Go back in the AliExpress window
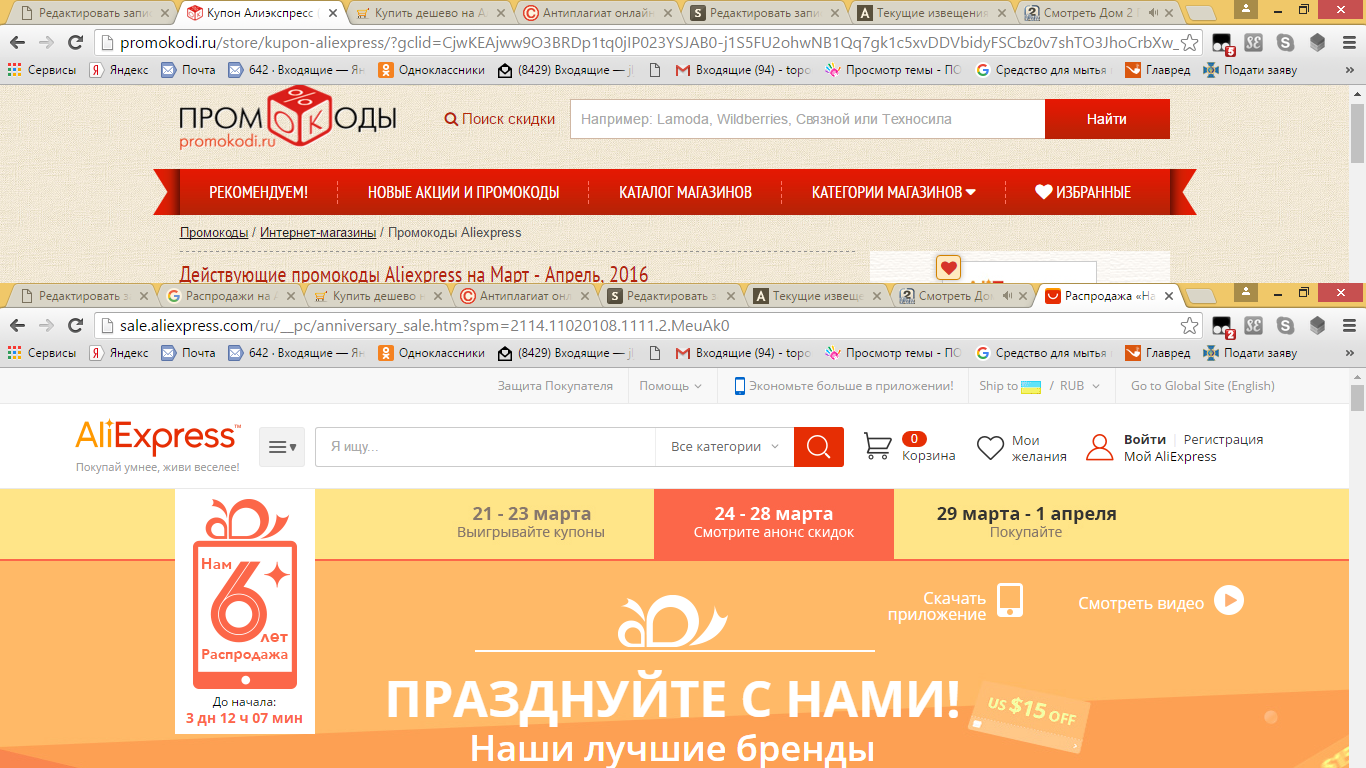Screen dimensions: 1366x768 coord(17,326)
